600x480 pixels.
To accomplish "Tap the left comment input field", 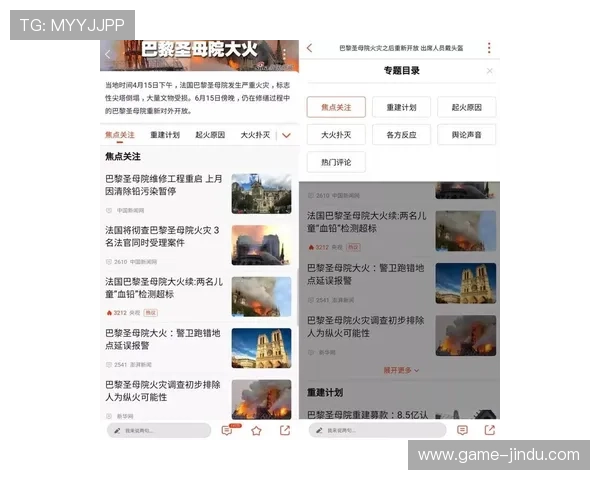I will click(159, 431).
